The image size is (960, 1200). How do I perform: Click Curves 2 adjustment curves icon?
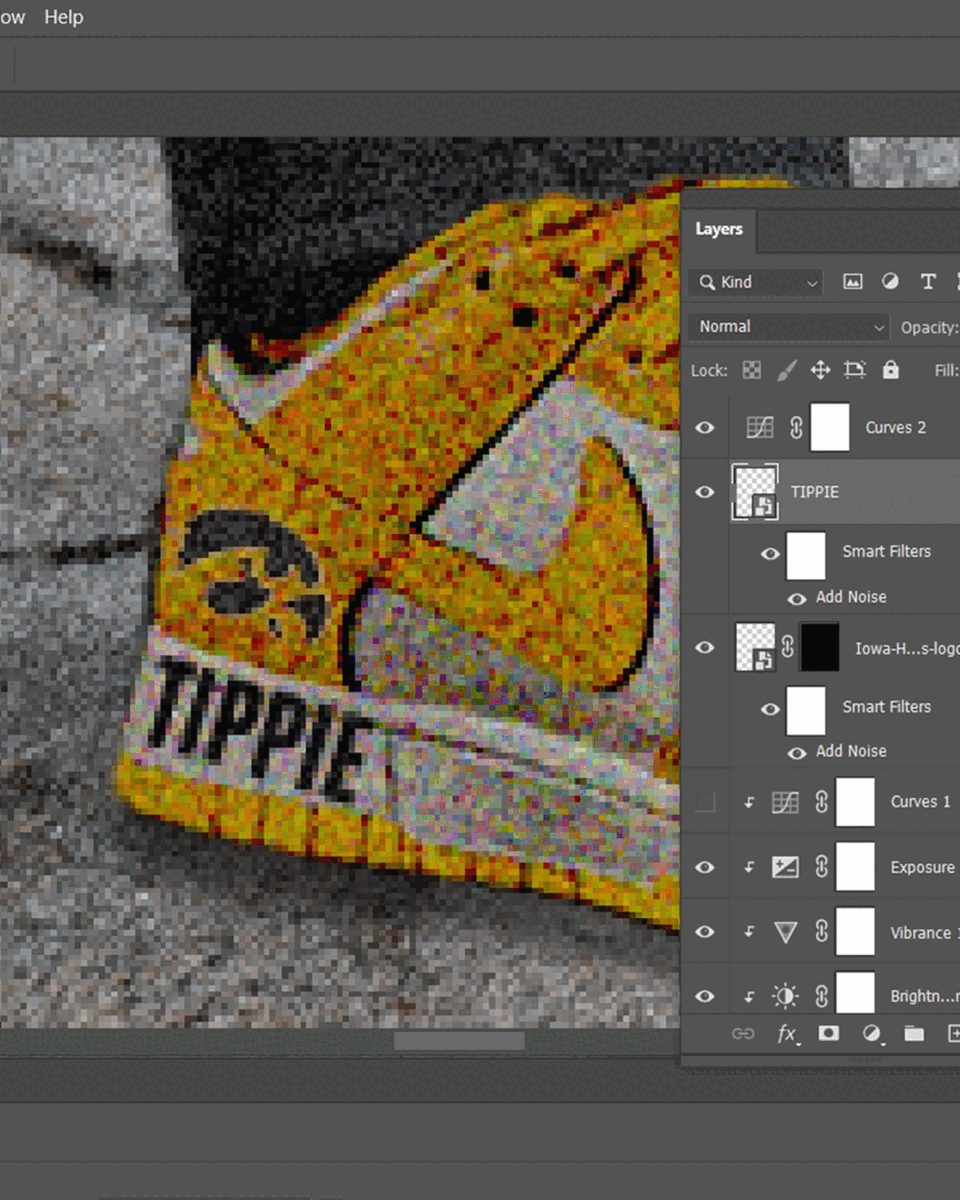(x=760, y=428)
